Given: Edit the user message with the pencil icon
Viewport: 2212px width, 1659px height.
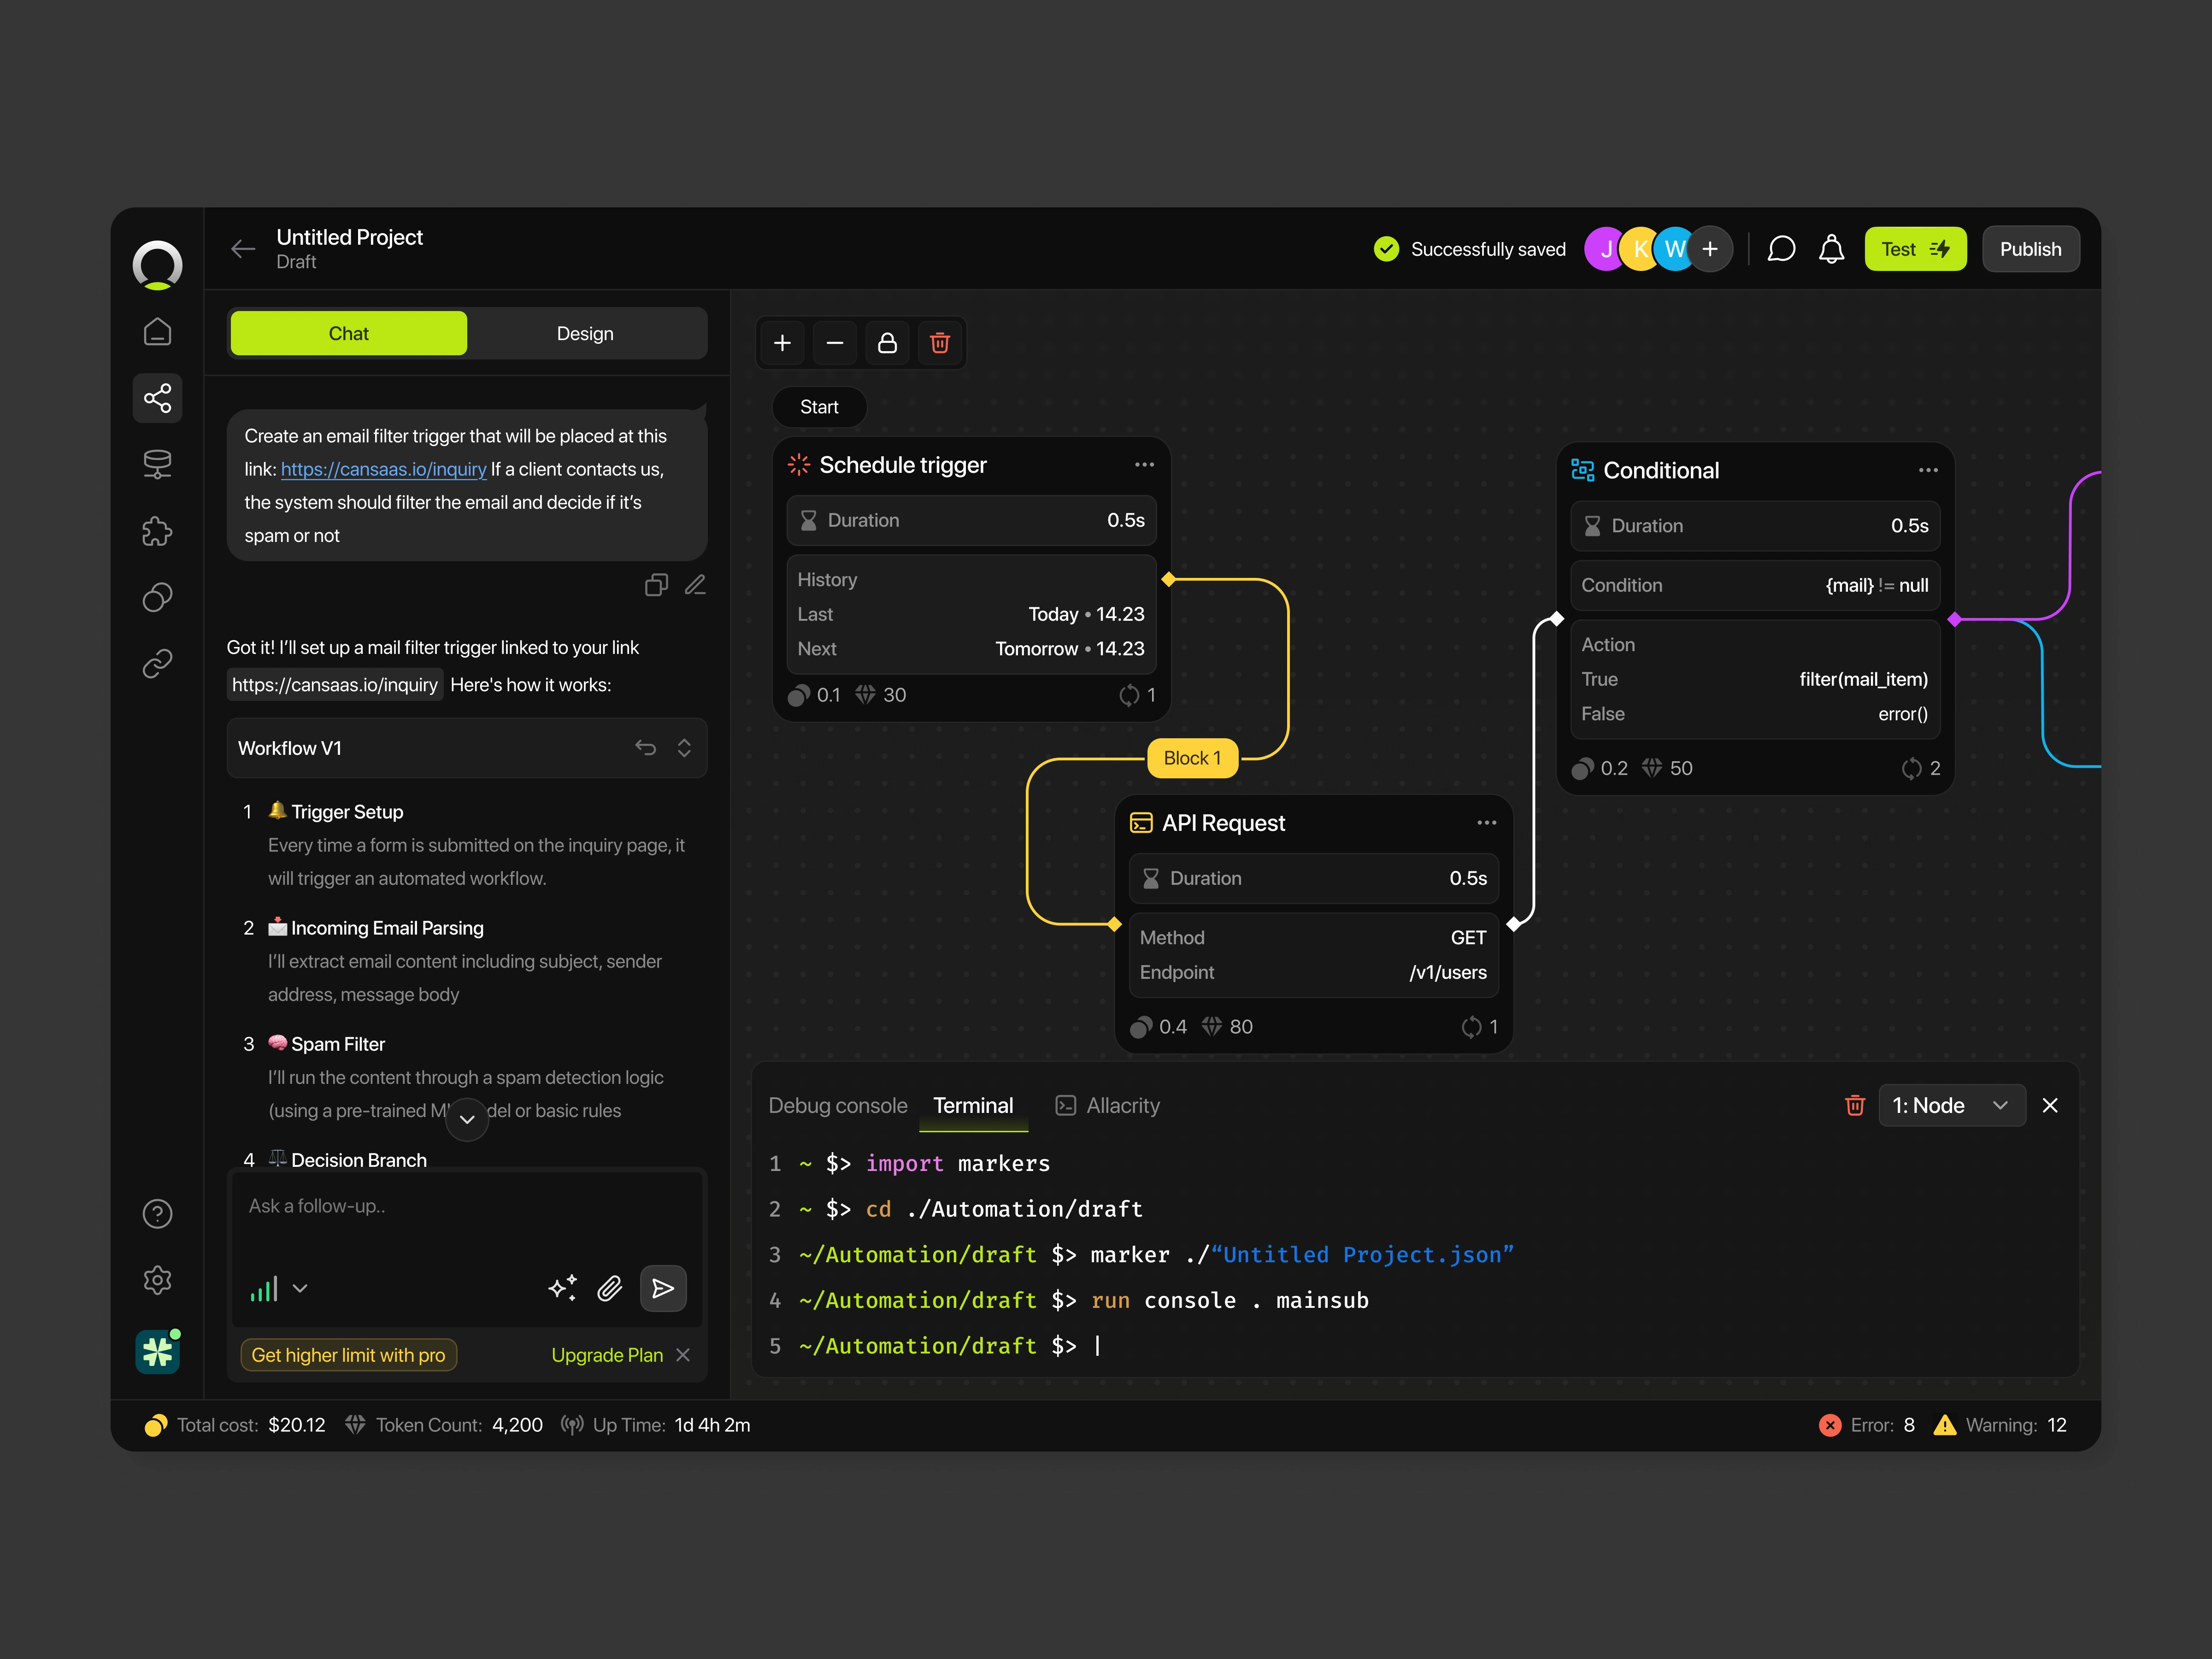Looking at the screenshot, I should click(x=695, y=585).
